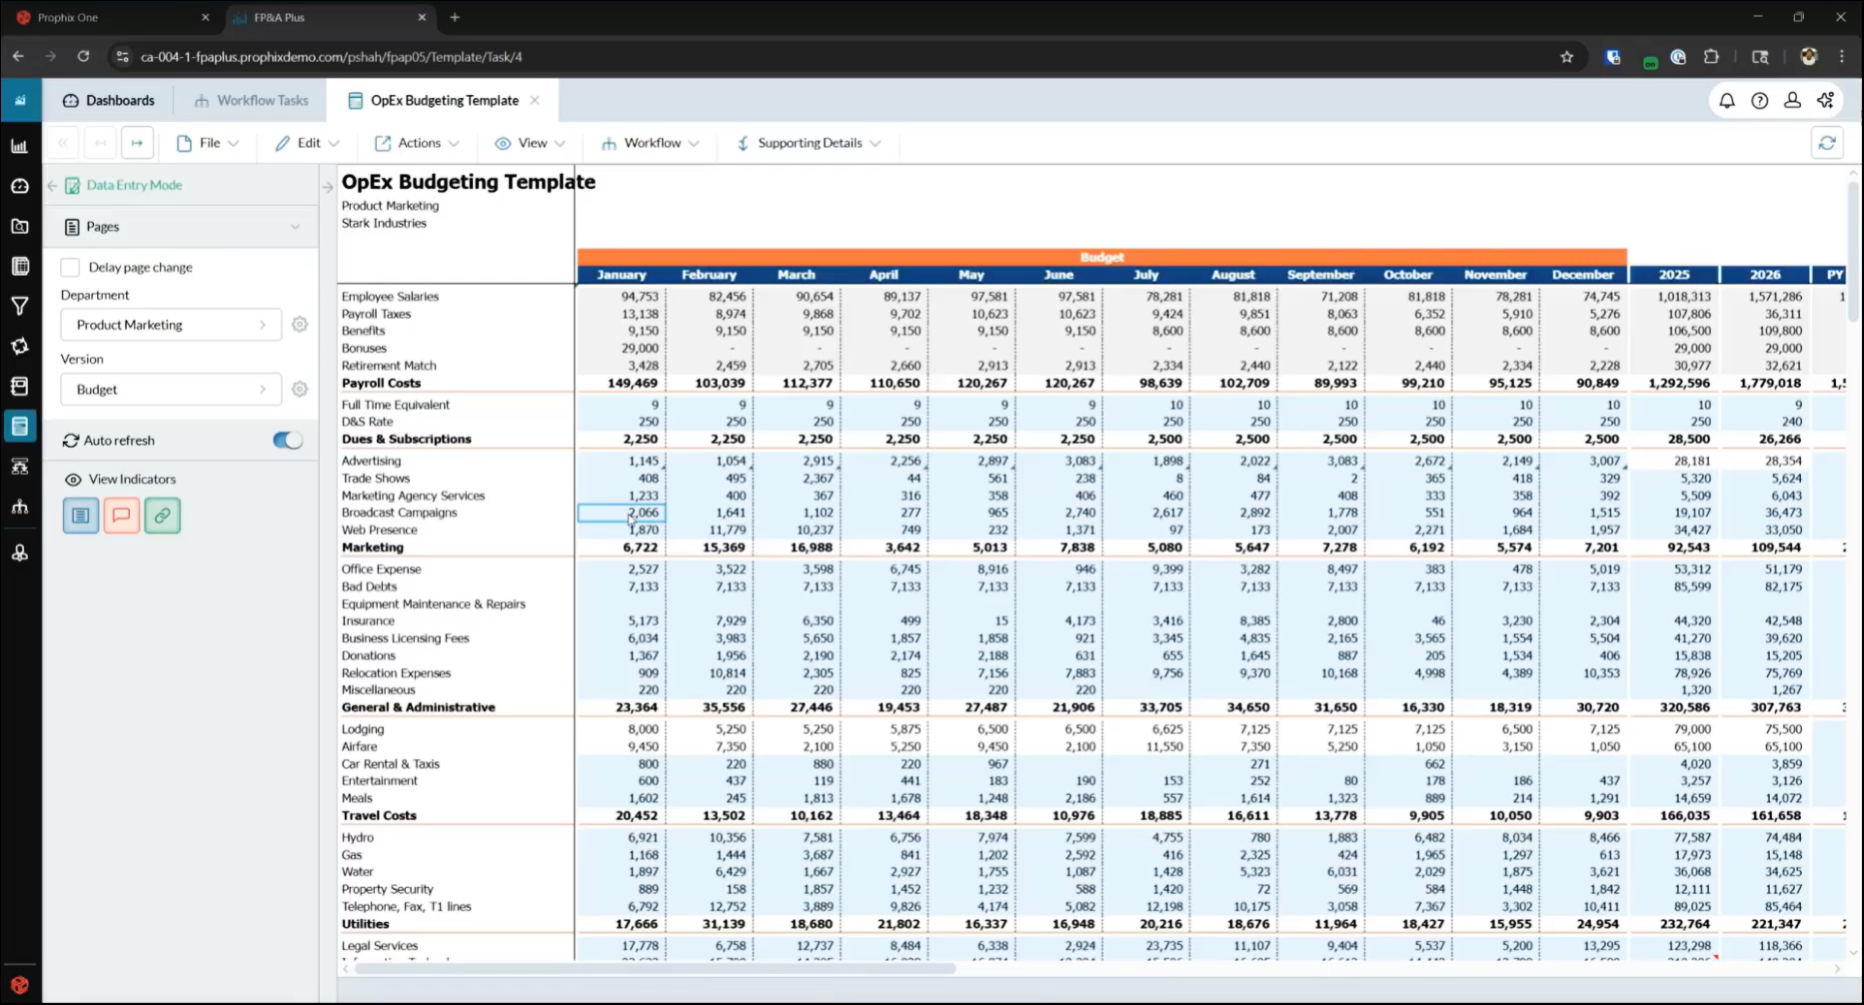Screen dimensions: 1864x1005
Task: Open the Product Marketing department dropdown
Action: pos(170,325)
